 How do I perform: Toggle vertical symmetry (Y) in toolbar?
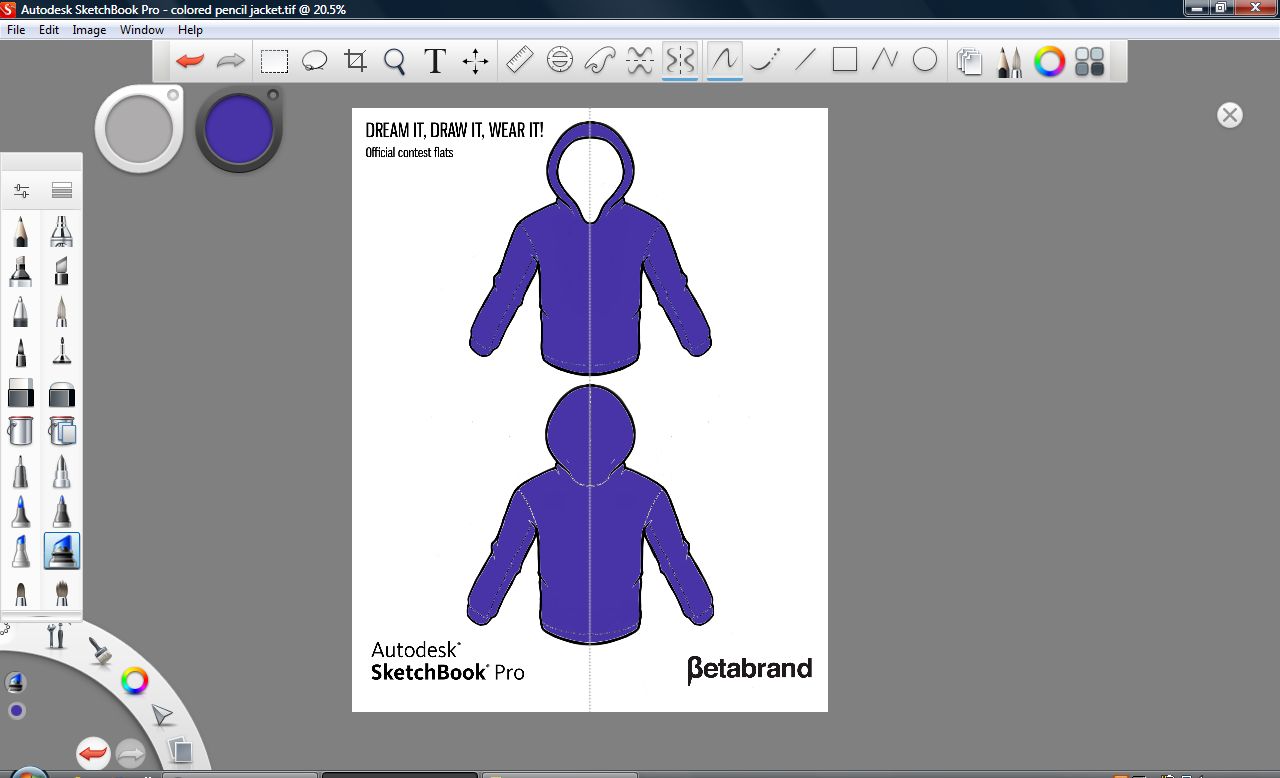pos(680,61)
